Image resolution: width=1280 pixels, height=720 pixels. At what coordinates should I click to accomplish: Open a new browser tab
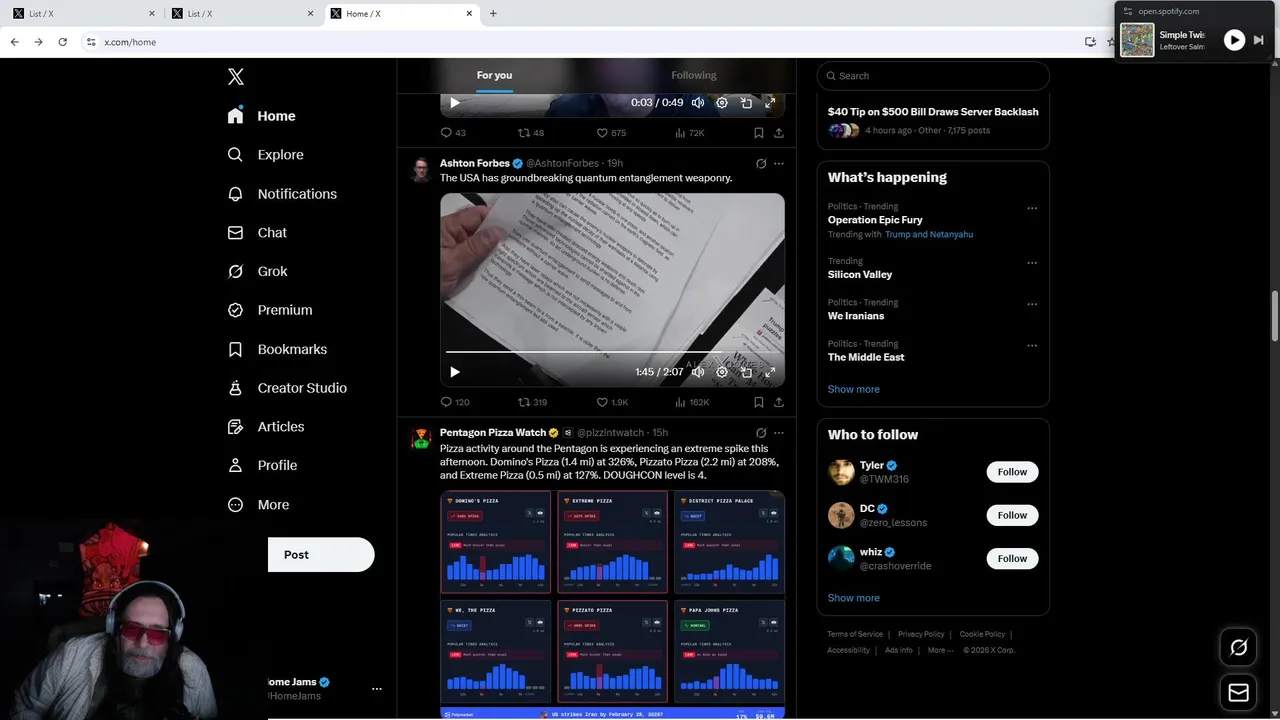click(493, 13)
